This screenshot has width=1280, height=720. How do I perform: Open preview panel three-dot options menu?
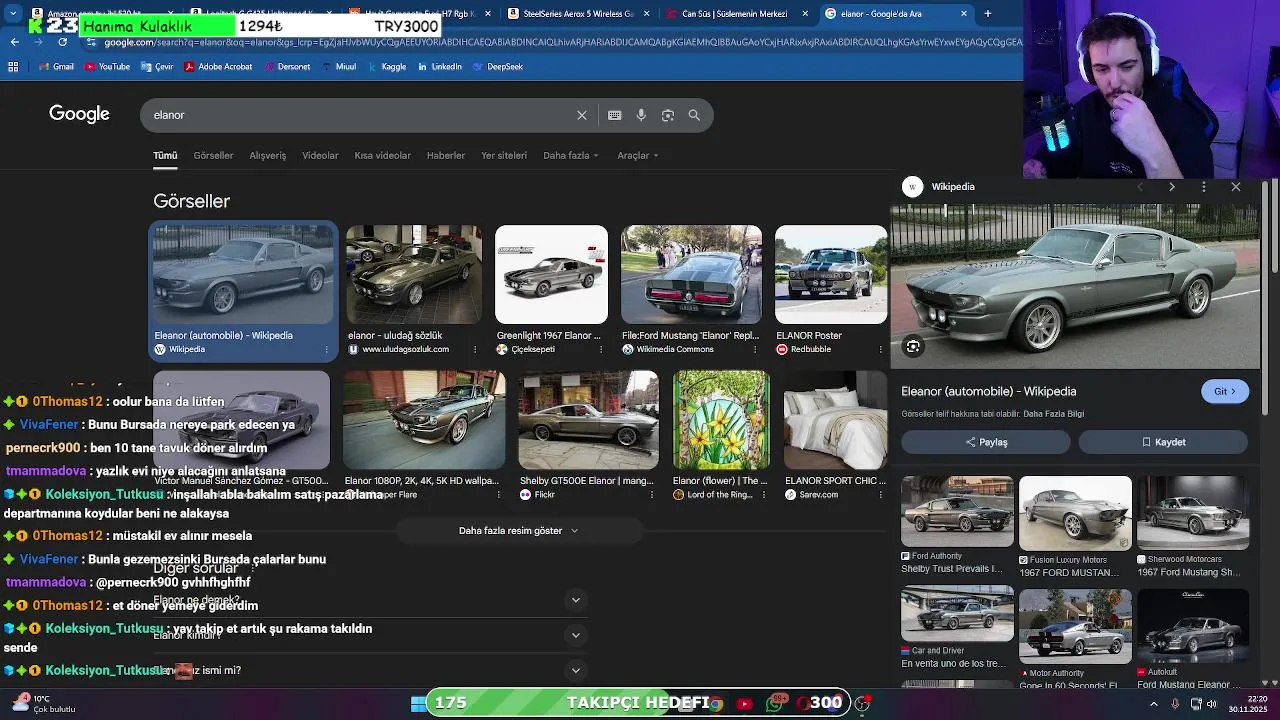tap(1204, 187)
